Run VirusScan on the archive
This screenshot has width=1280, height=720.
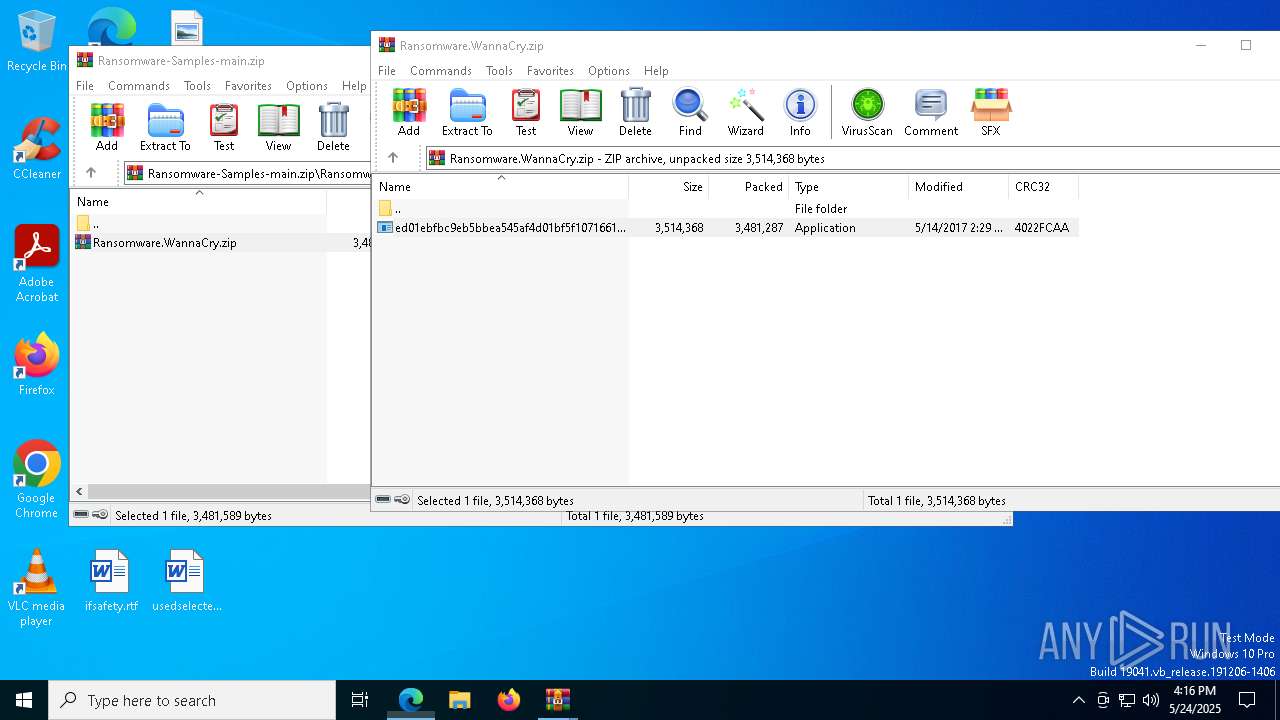point(867,112)
